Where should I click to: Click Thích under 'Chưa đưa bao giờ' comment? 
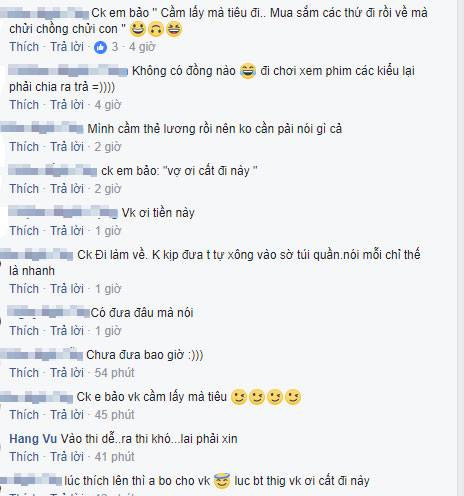(24, 373)
